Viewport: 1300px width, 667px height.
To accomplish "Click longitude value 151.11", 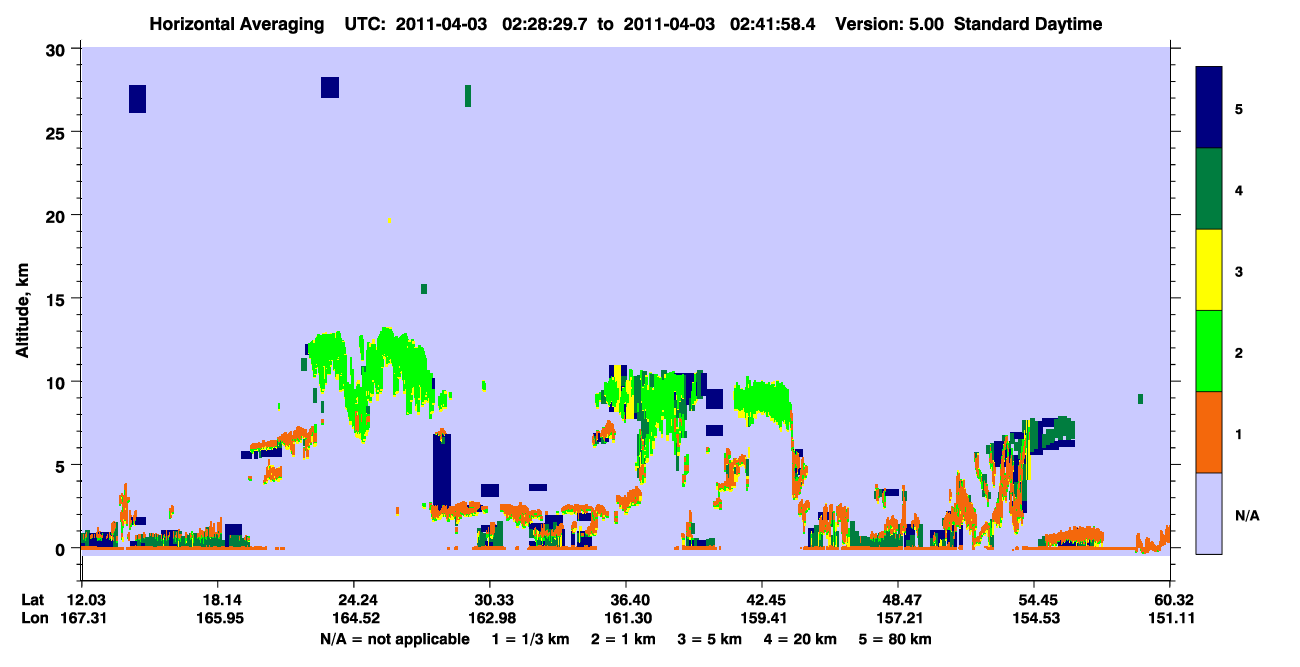I will coord(1170,619).
